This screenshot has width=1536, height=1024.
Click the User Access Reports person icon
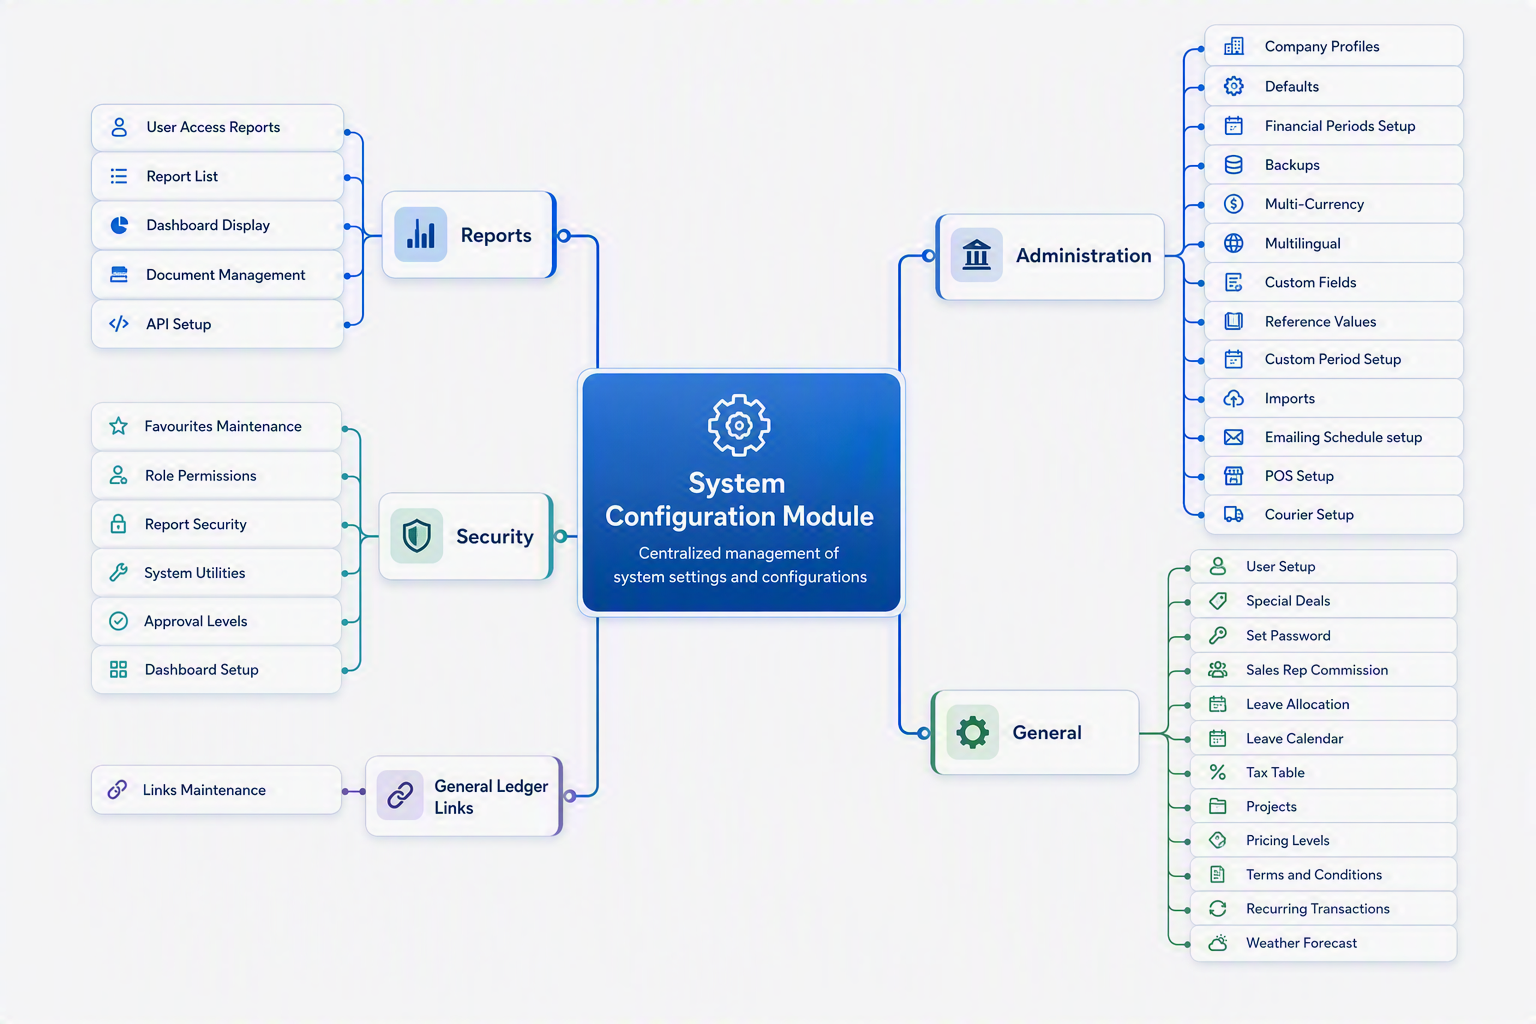click(119, 127)
